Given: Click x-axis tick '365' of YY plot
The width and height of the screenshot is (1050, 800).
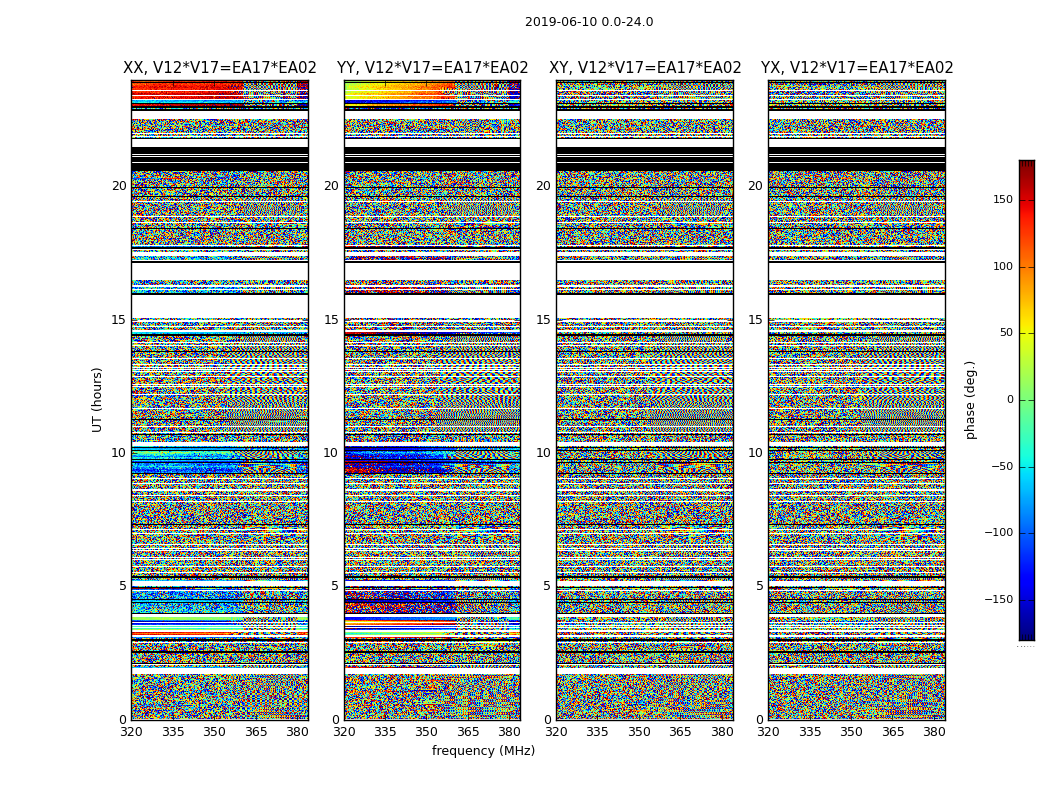Looking at the screenshot, I should pyautogui.click(x=468, y=732).
